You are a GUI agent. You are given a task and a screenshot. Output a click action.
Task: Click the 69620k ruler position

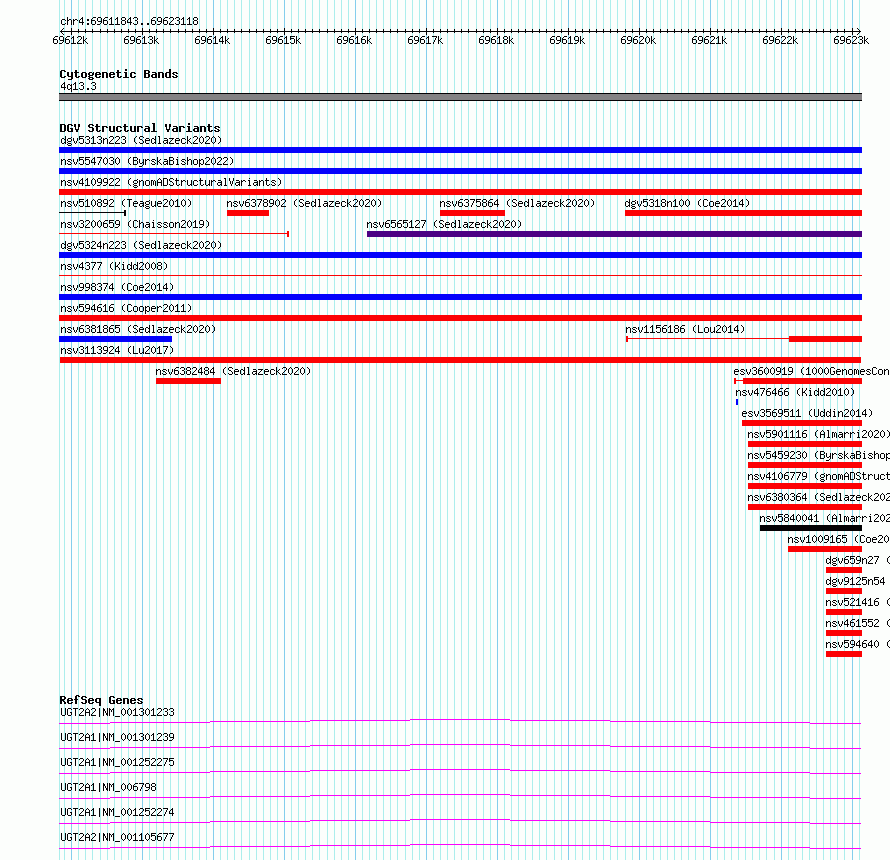point(638,40)
